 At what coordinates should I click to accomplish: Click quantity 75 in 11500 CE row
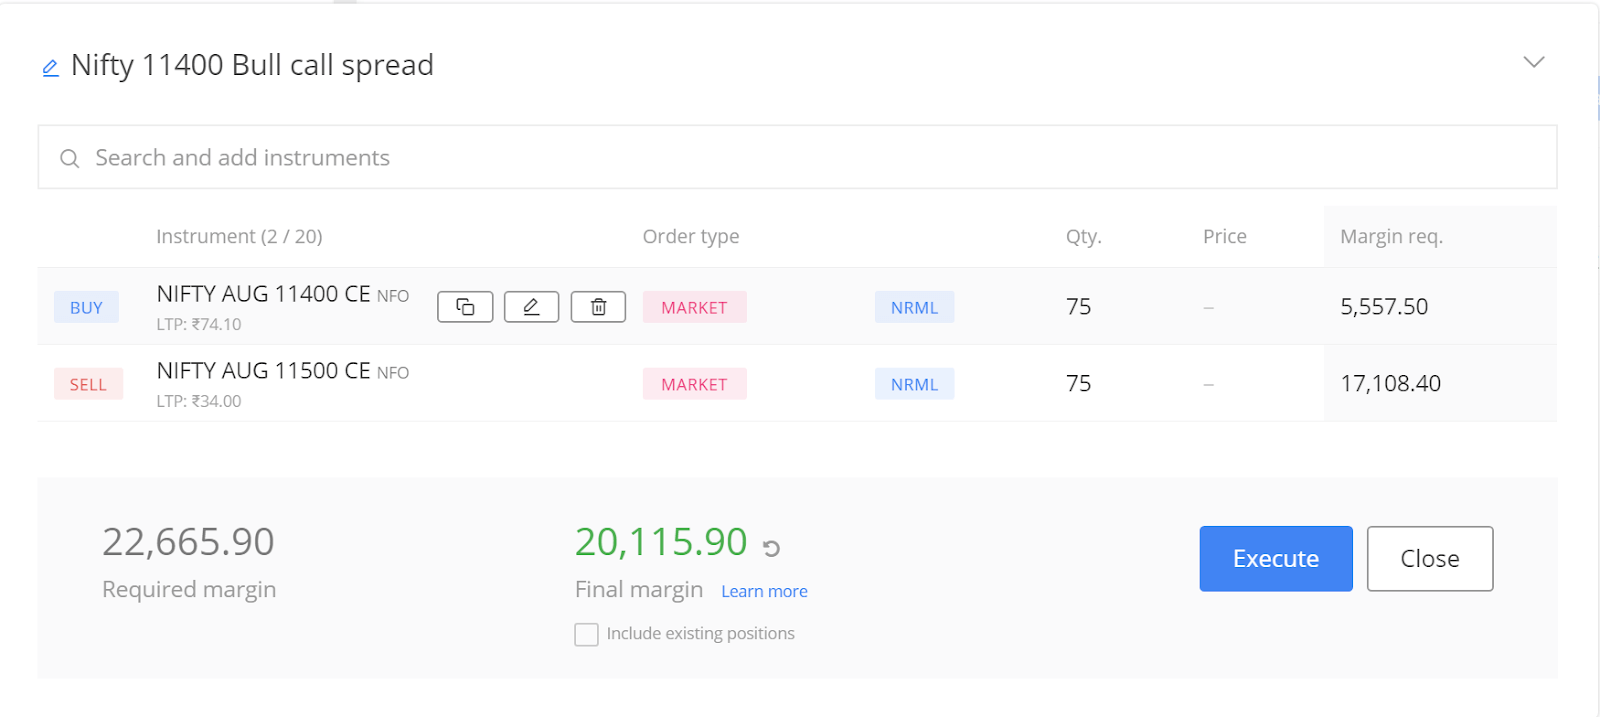1078,384
